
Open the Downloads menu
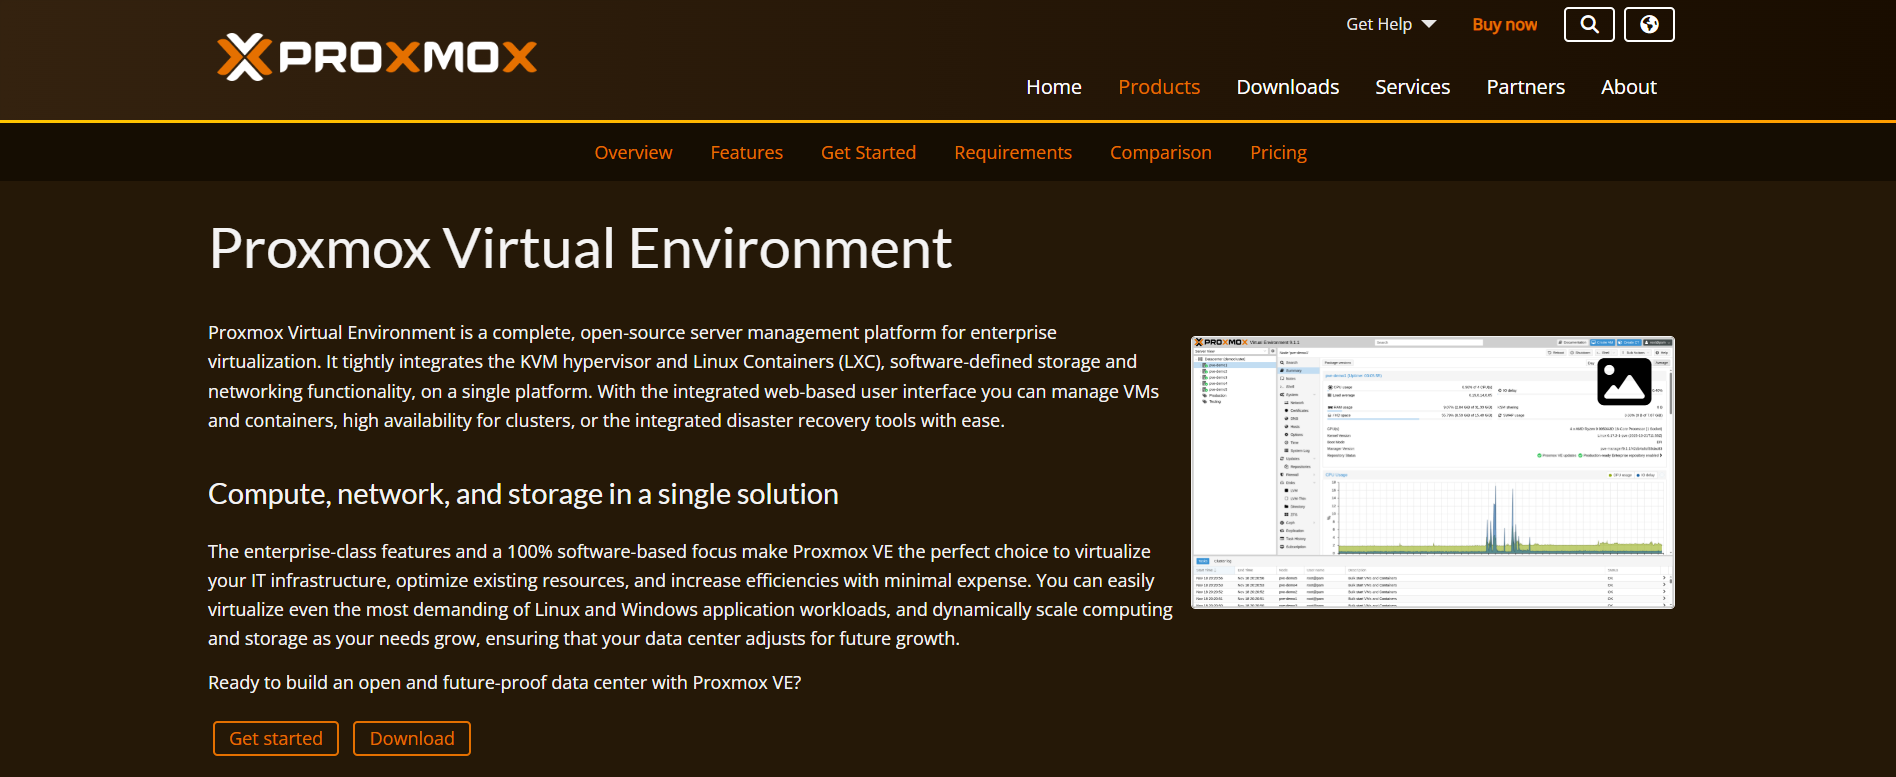(1288, 87)
